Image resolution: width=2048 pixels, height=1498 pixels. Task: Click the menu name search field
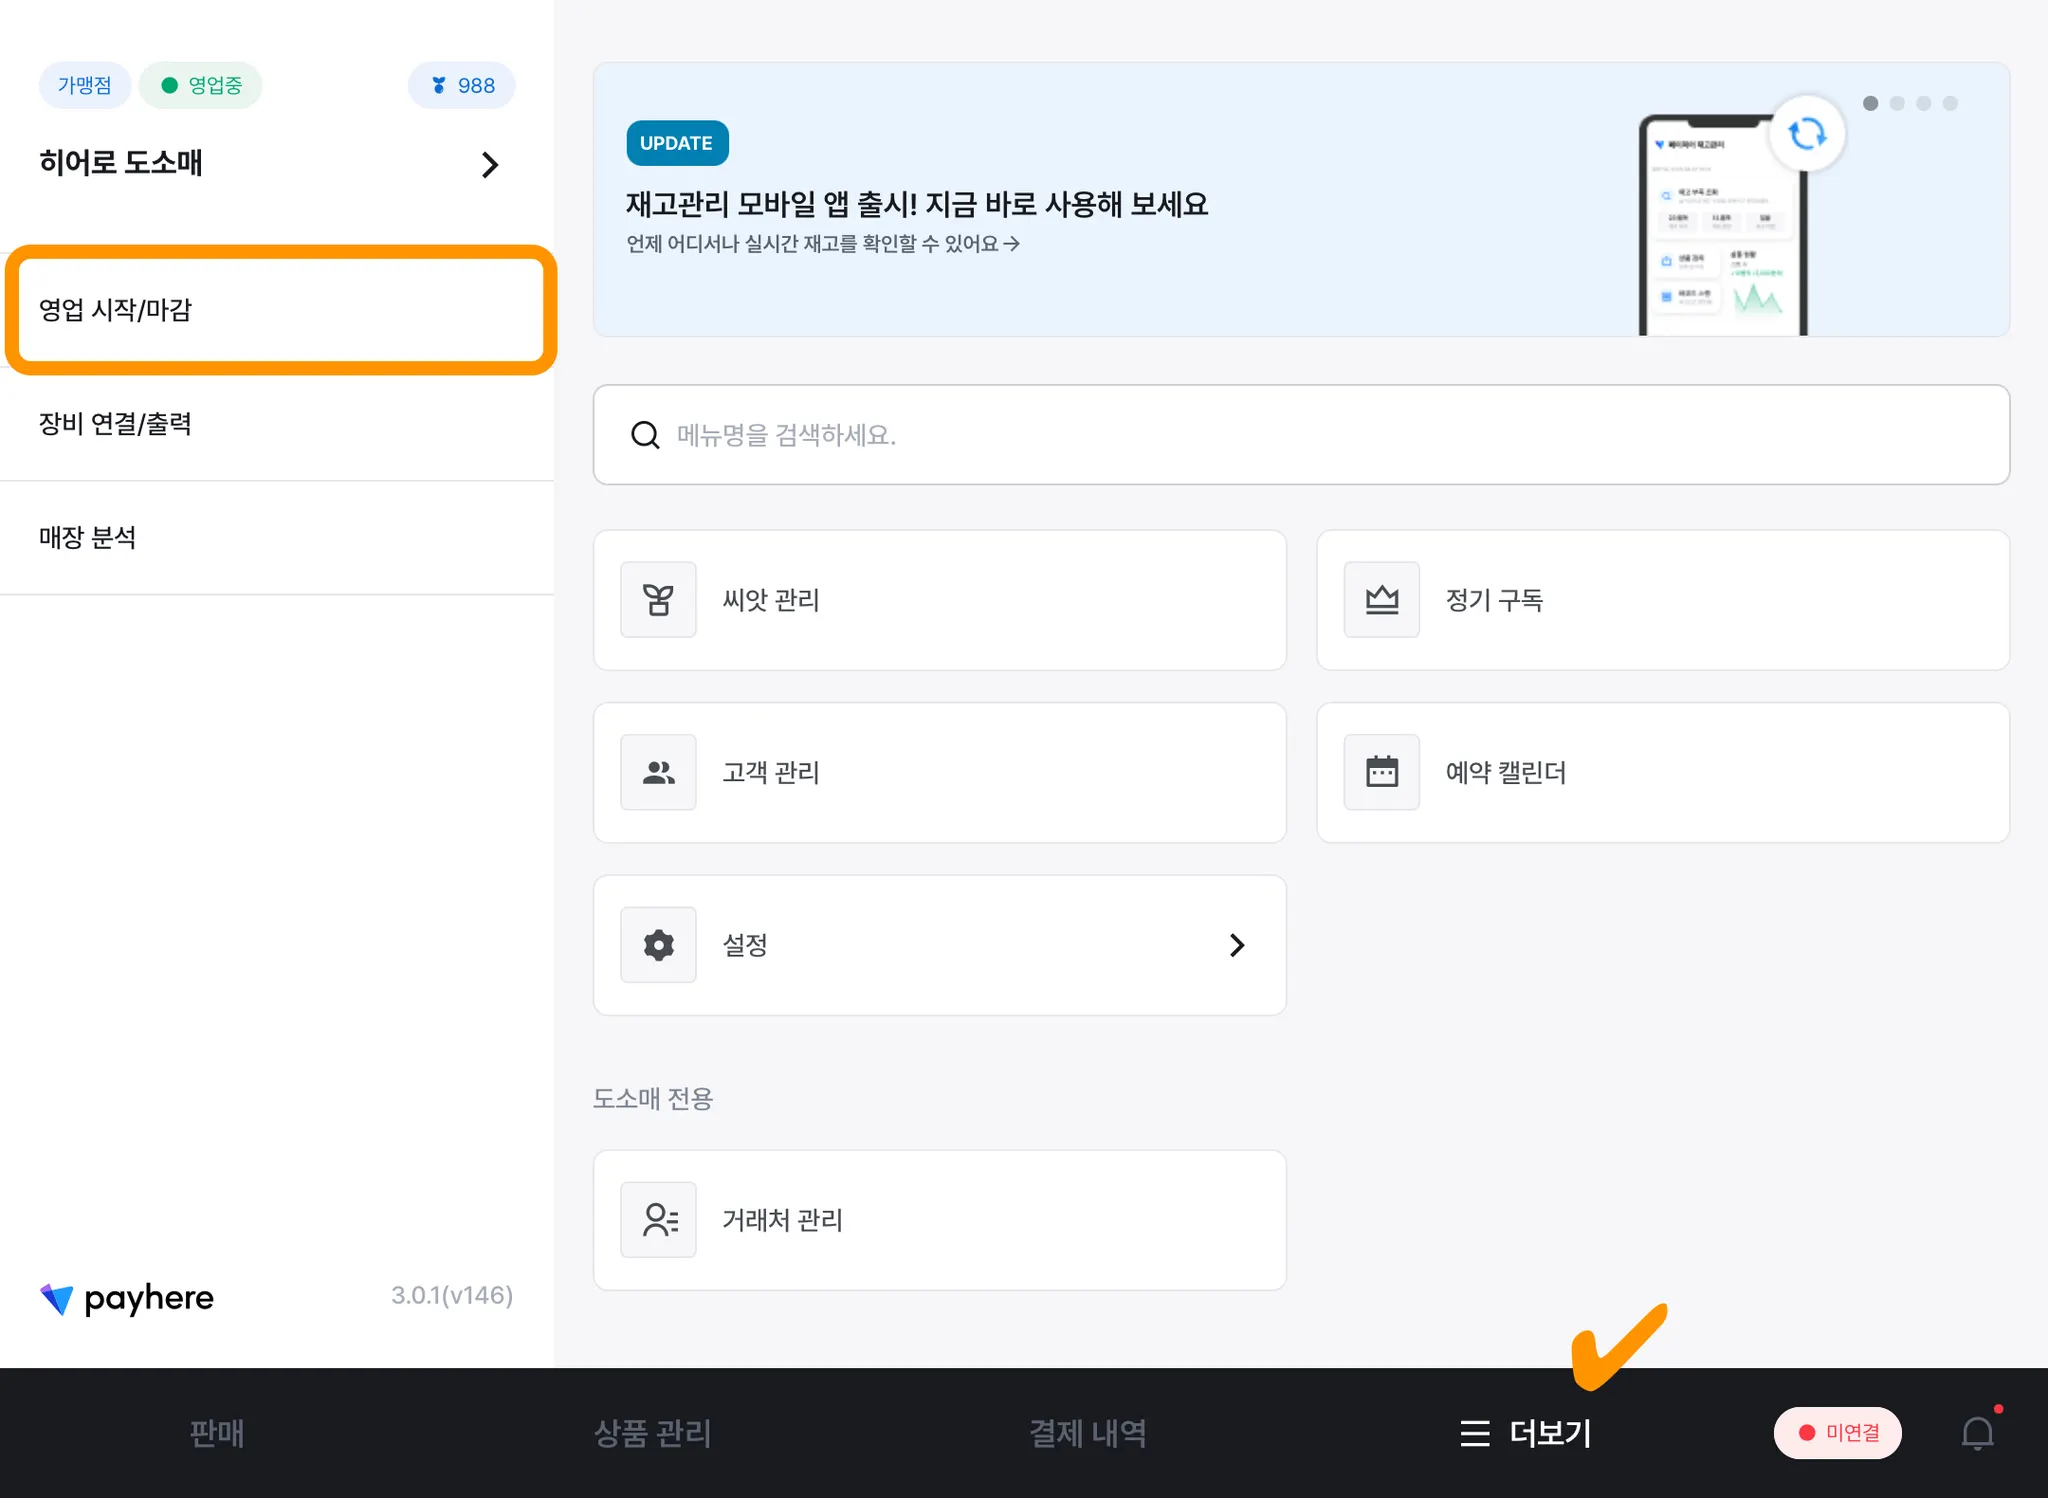pyautogui.click(x=1300, y=435)
